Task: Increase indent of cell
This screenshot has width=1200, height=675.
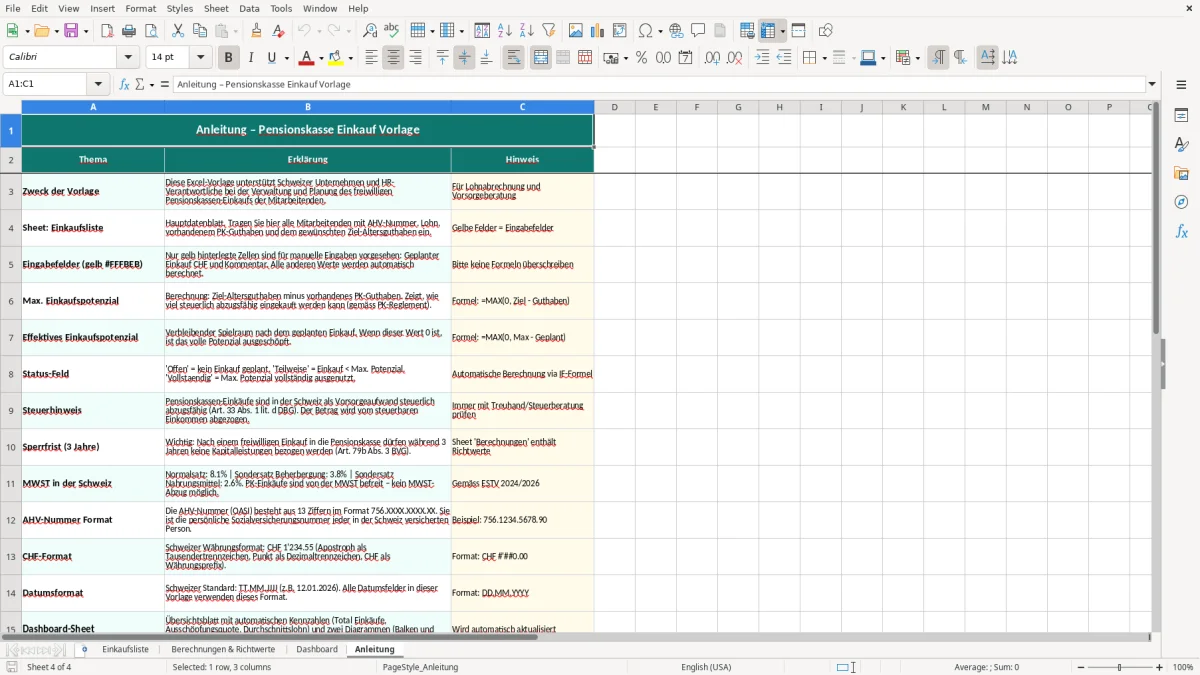Action: click(762, 58)
